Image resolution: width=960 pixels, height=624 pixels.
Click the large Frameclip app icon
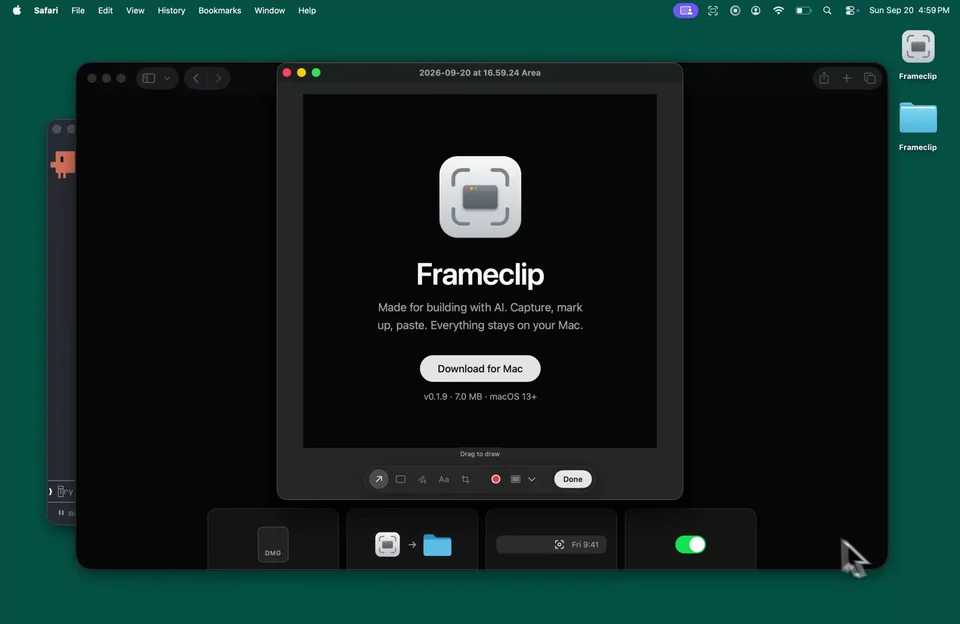(480, 197)
